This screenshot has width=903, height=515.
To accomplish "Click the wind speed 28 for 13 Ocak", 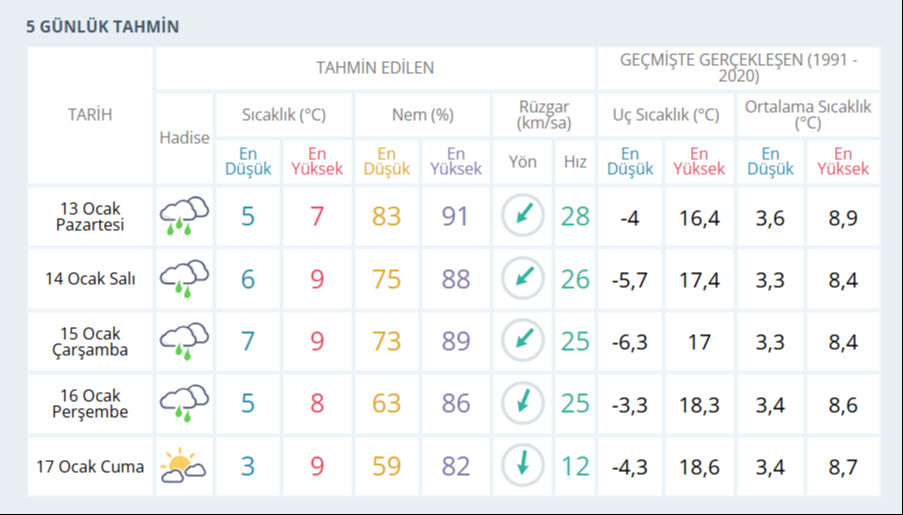I will click(x=575, y=217).
